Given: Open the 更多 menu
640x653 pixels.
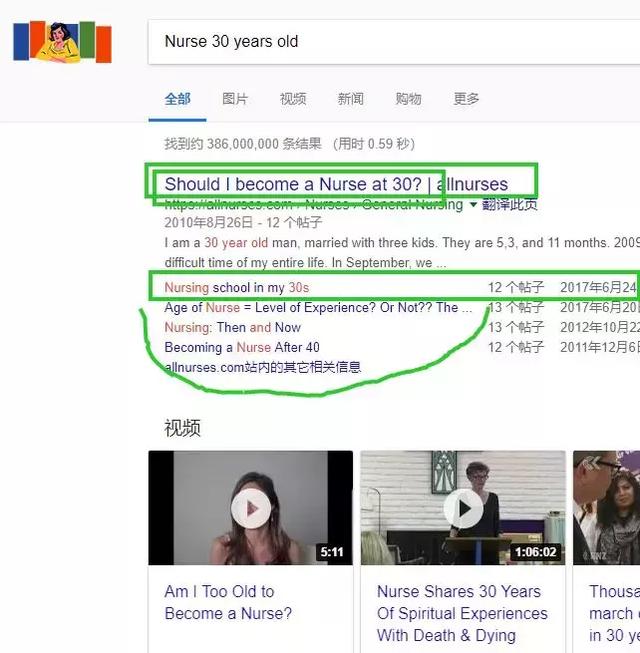Looking at the screenshot, I should point(466,99).
